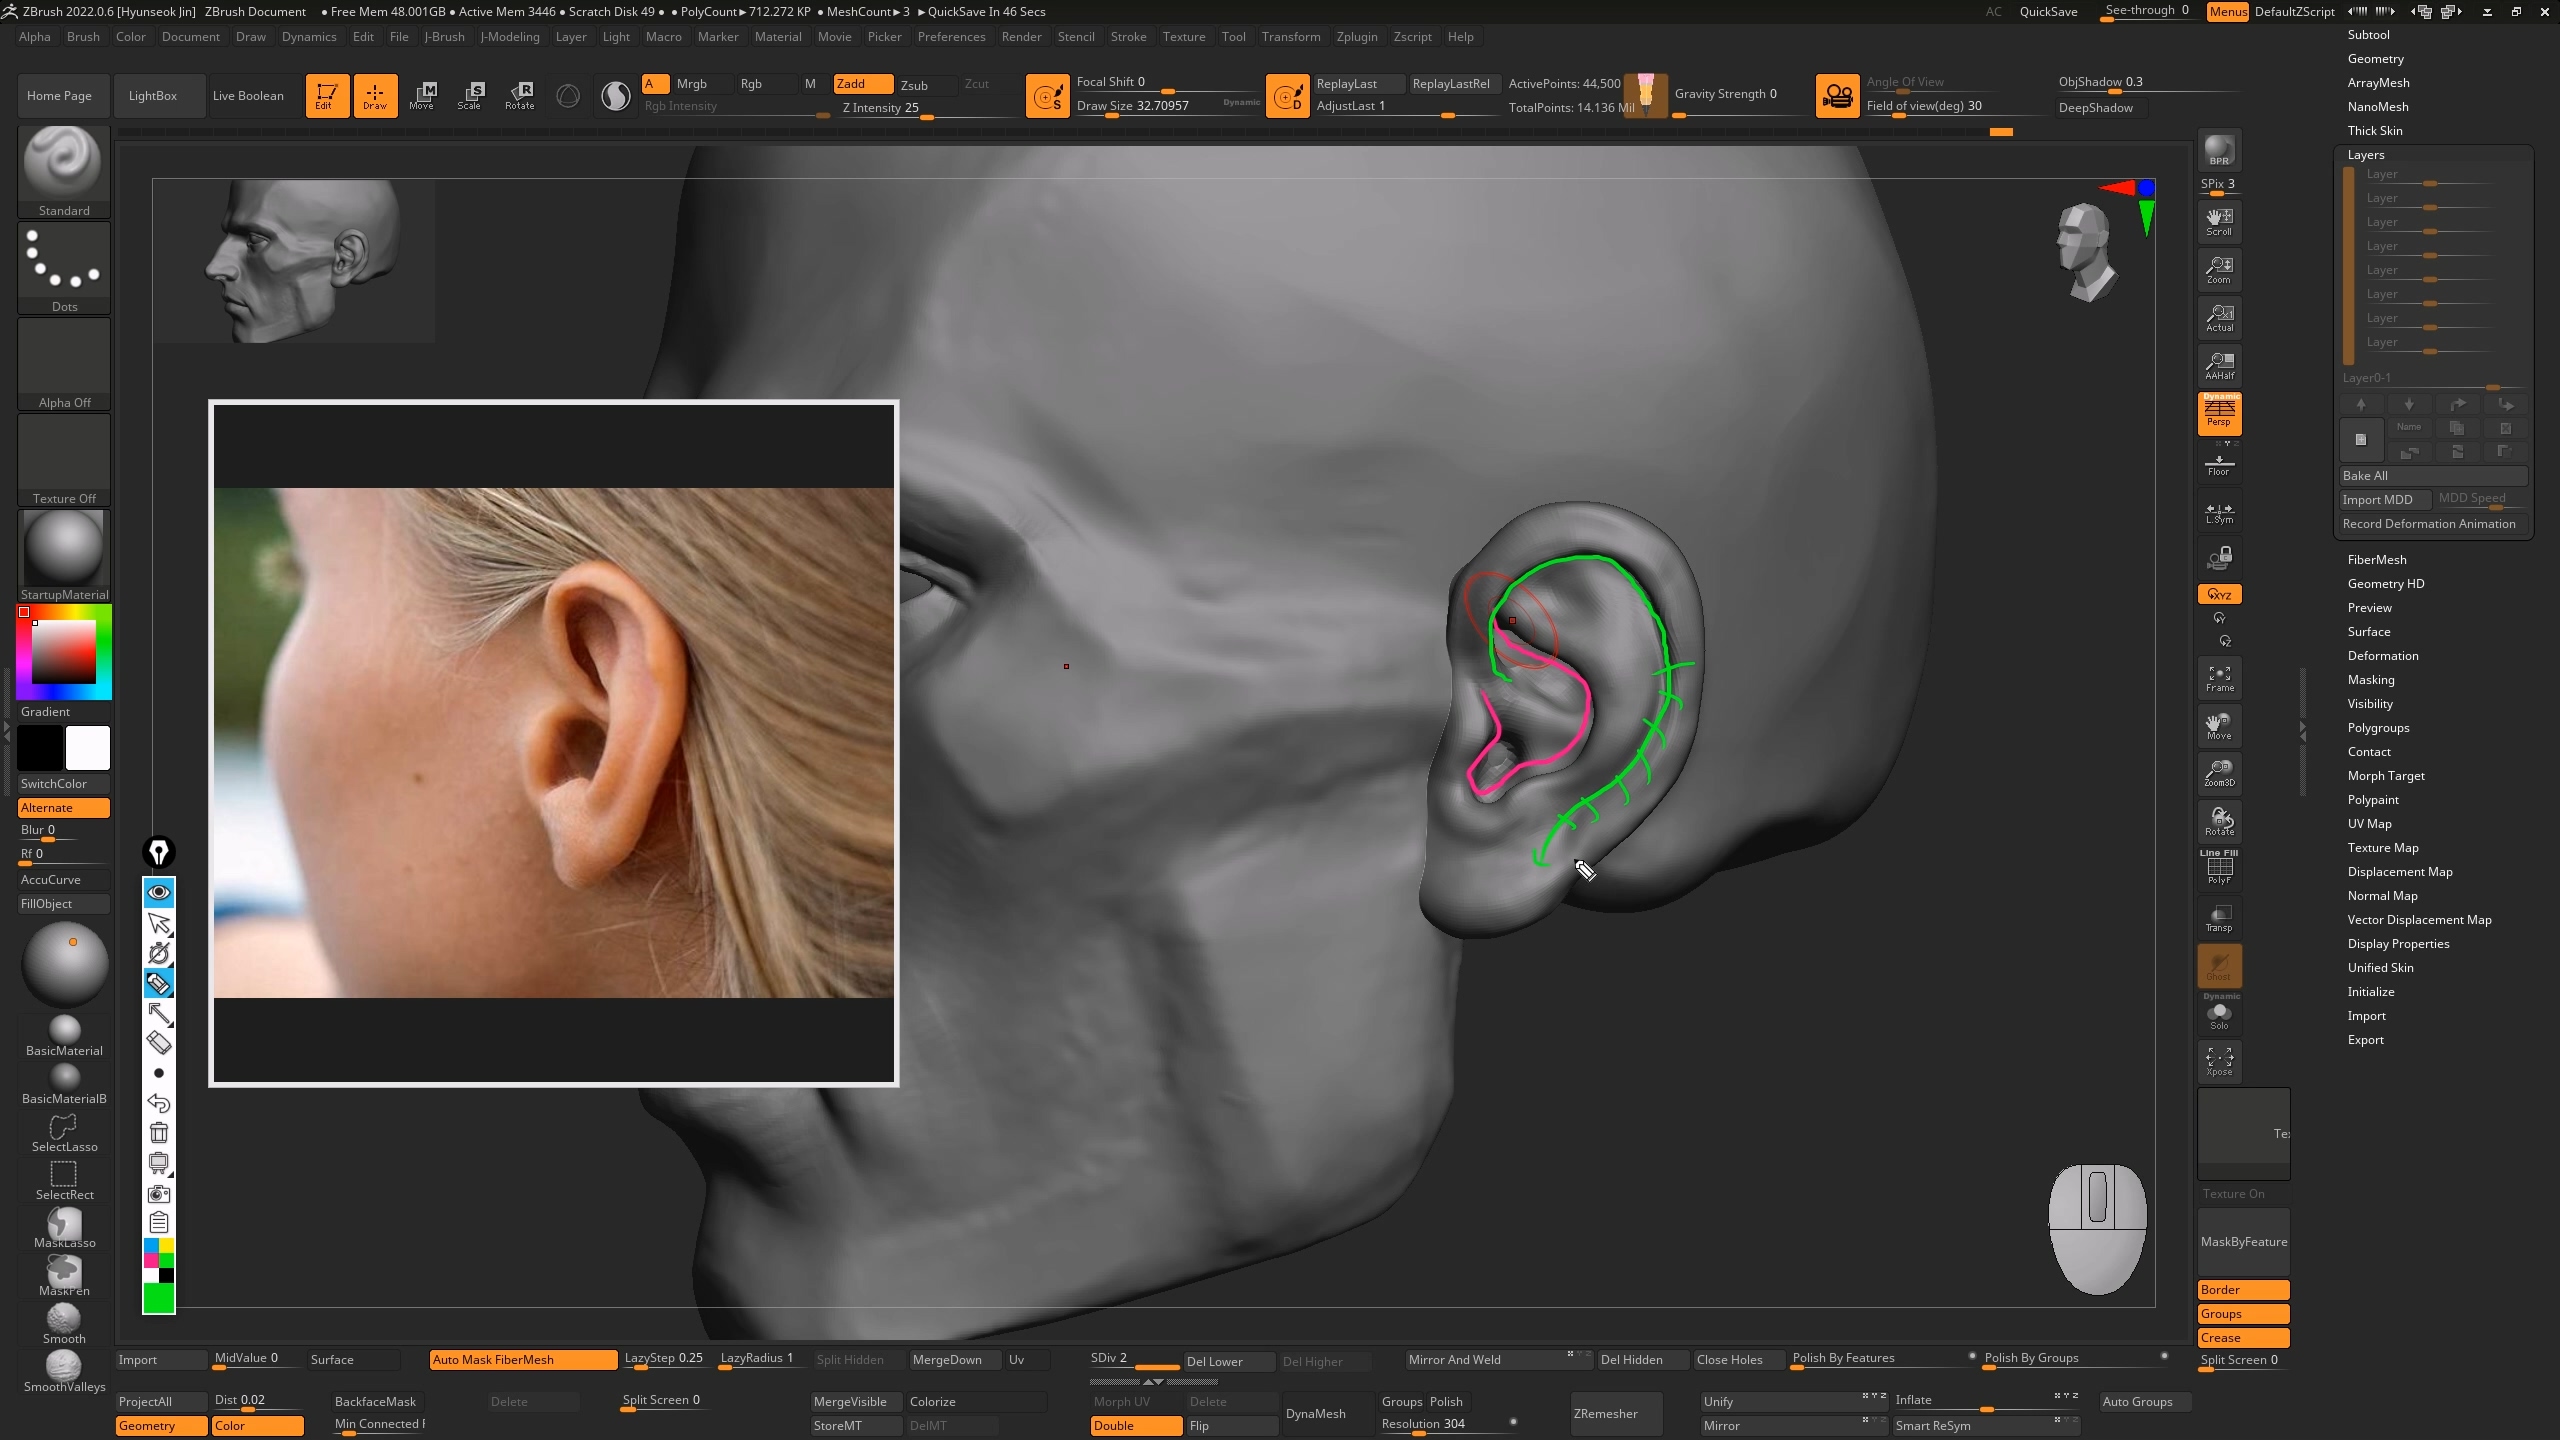
Task: Select the Move transform tool in top shelf
Action: [423, 95]
